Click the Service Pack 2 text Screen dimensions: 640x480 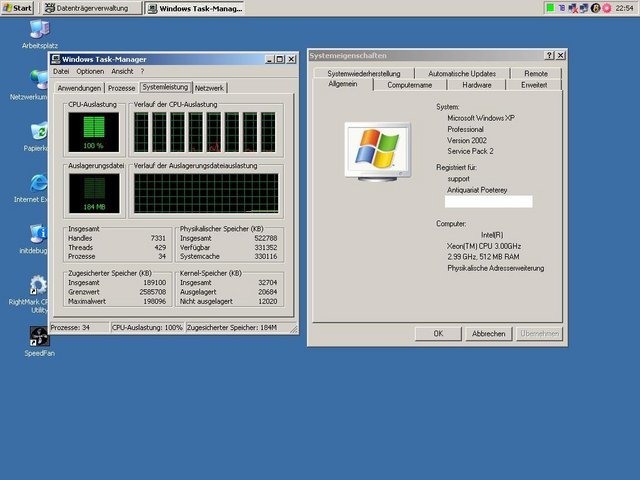point(470,151)
